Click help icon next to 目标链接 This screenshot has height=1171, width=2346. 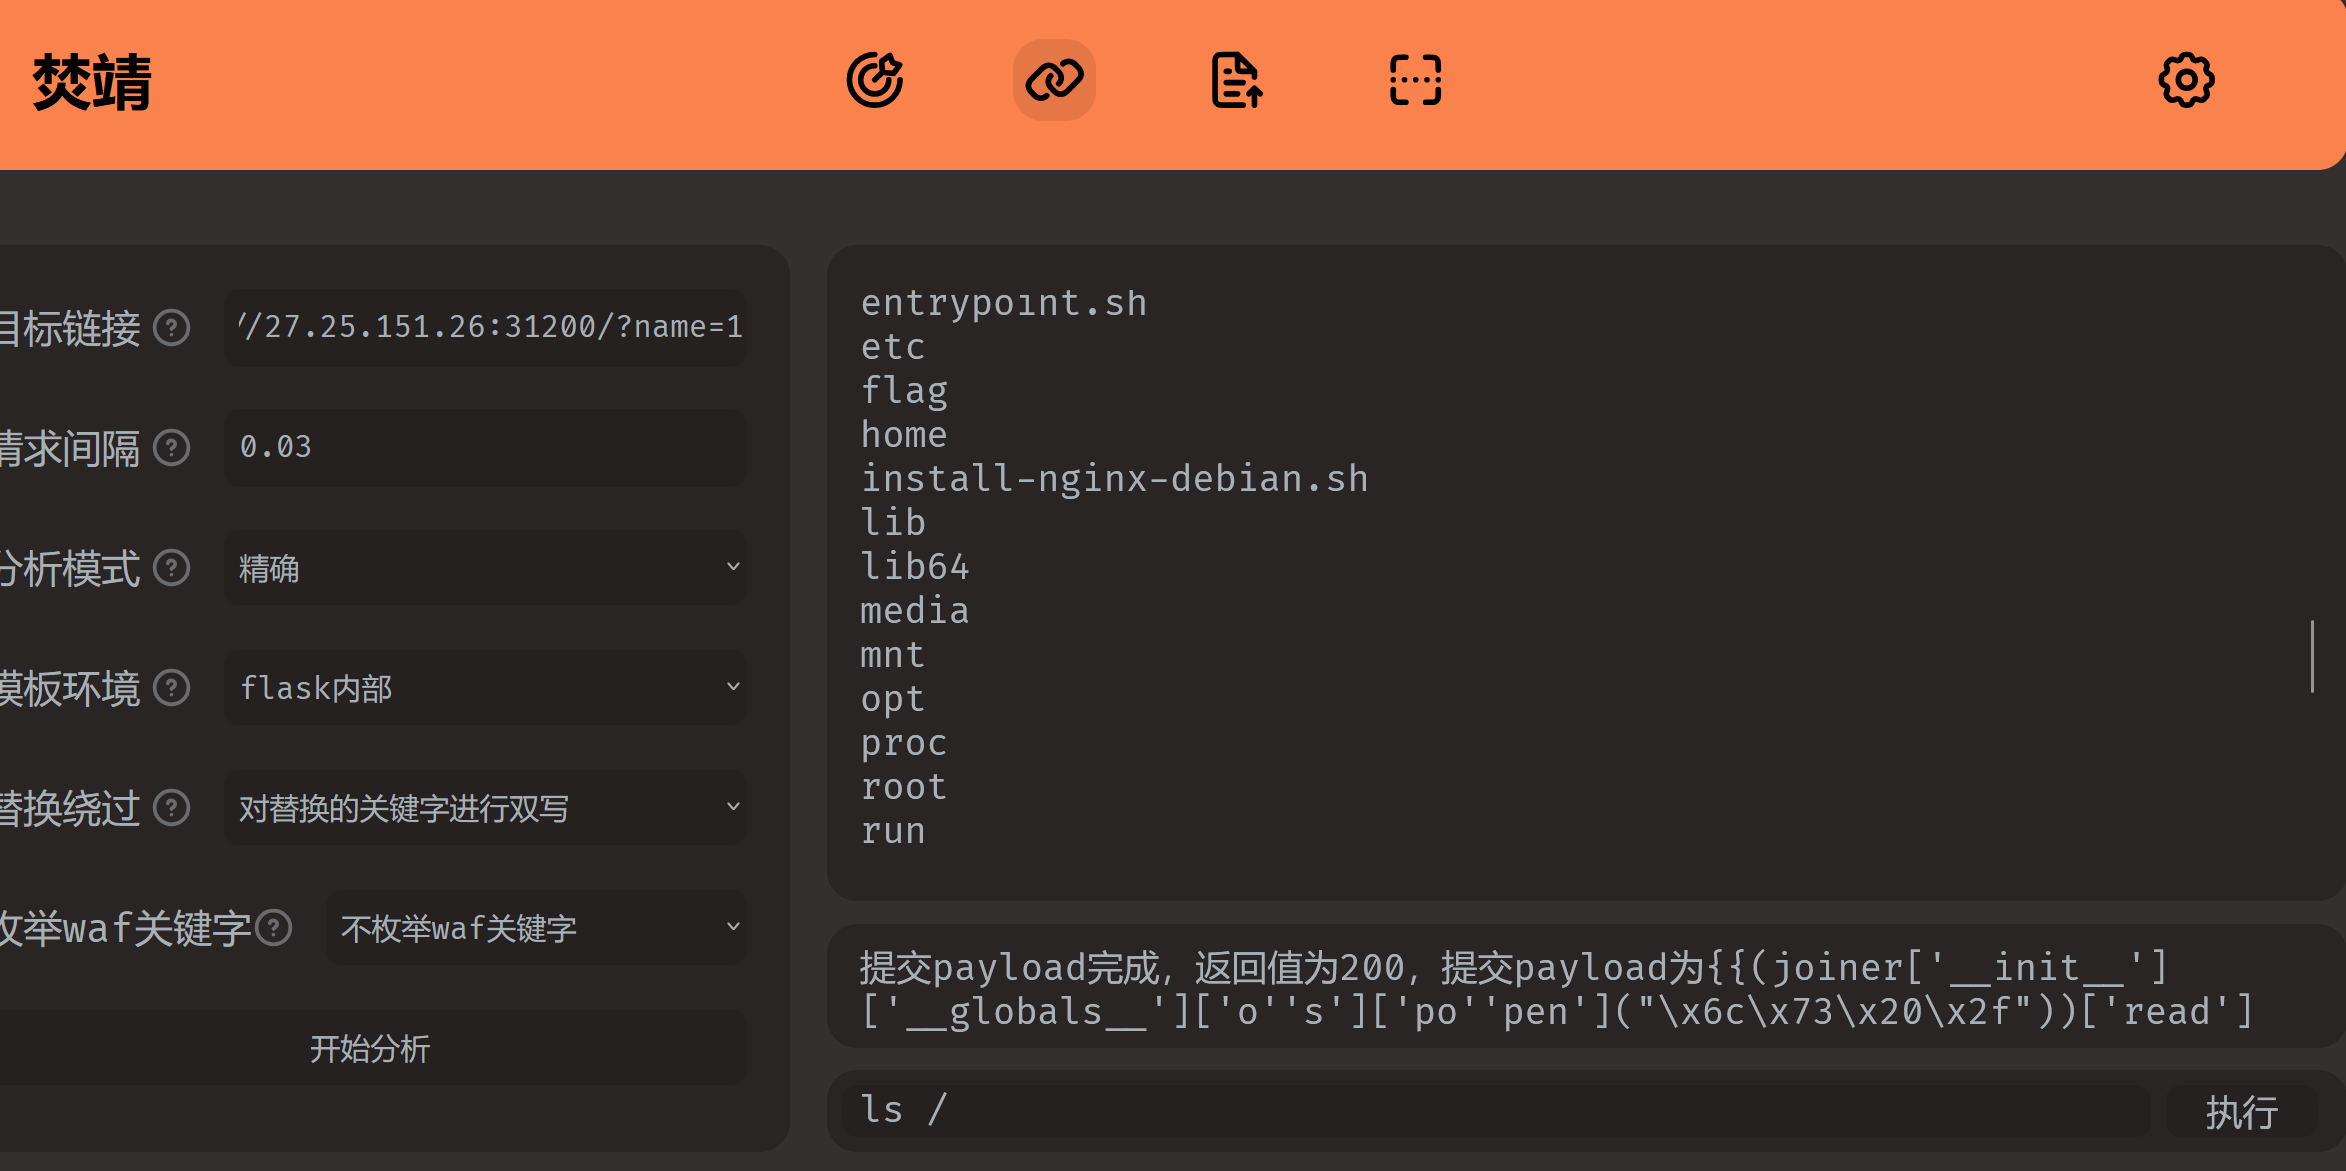172,328
